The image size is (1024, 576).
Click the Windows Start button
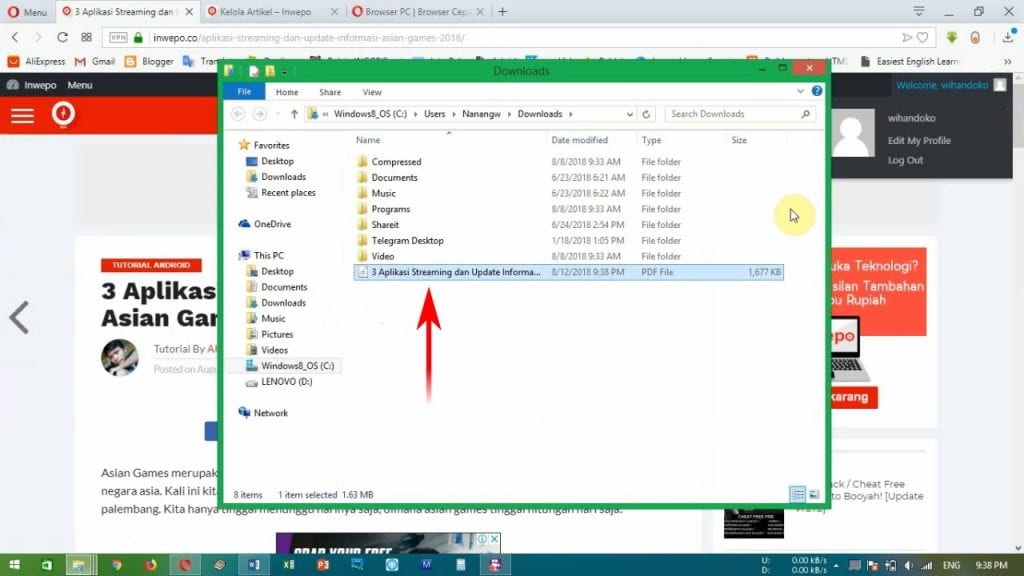point(16,565)
